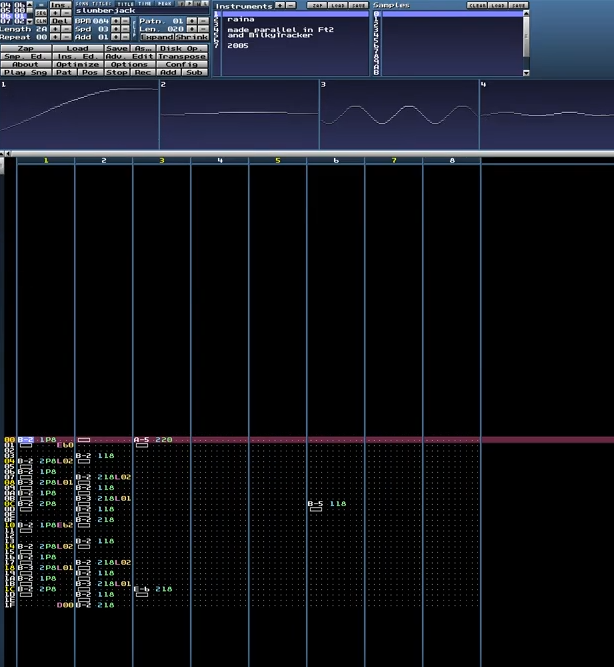Open the Options panel
The height and width of the screenshot is (667, 614).
tap(129, 64)
